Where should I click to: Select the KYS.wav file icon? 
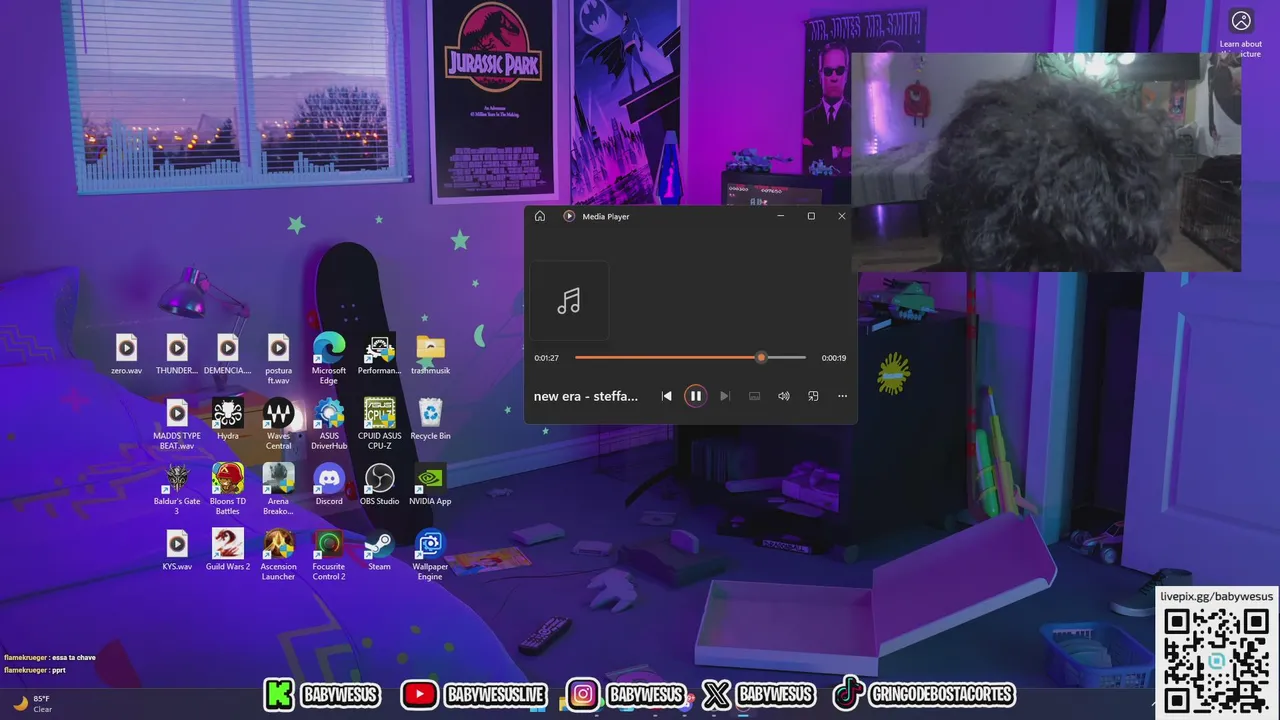[177, 551]
